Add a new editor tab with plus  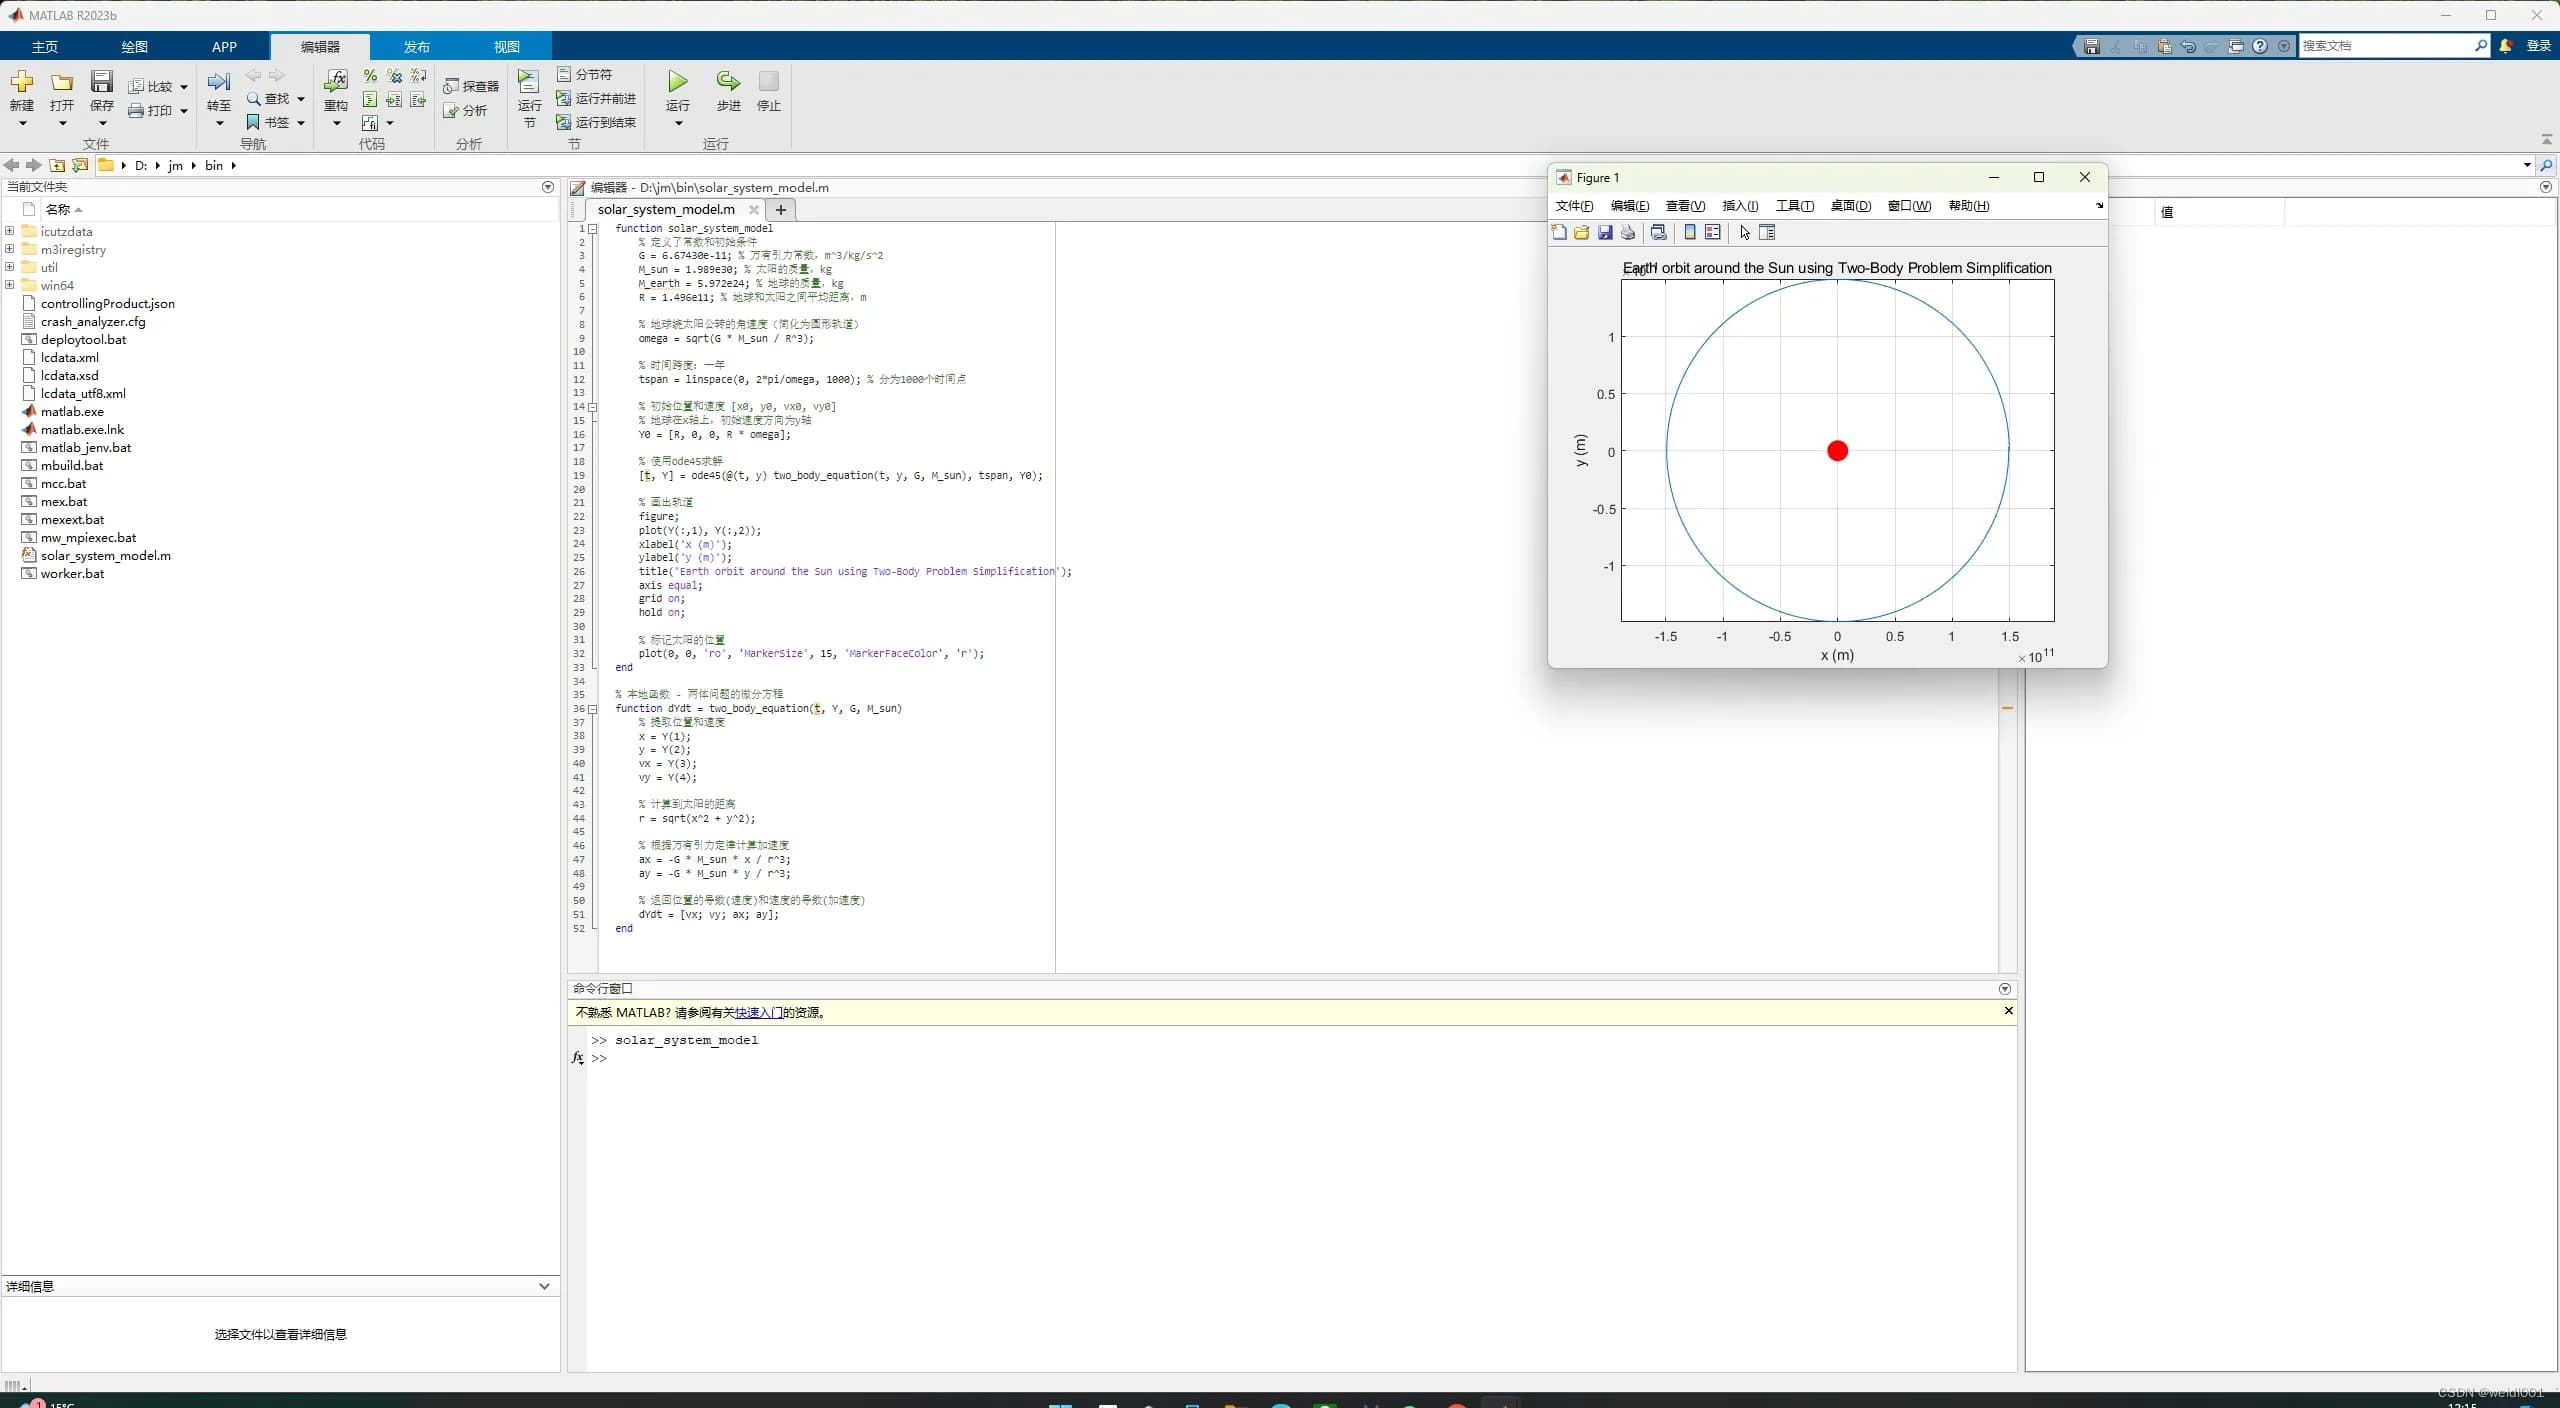(x=781, y=210)
